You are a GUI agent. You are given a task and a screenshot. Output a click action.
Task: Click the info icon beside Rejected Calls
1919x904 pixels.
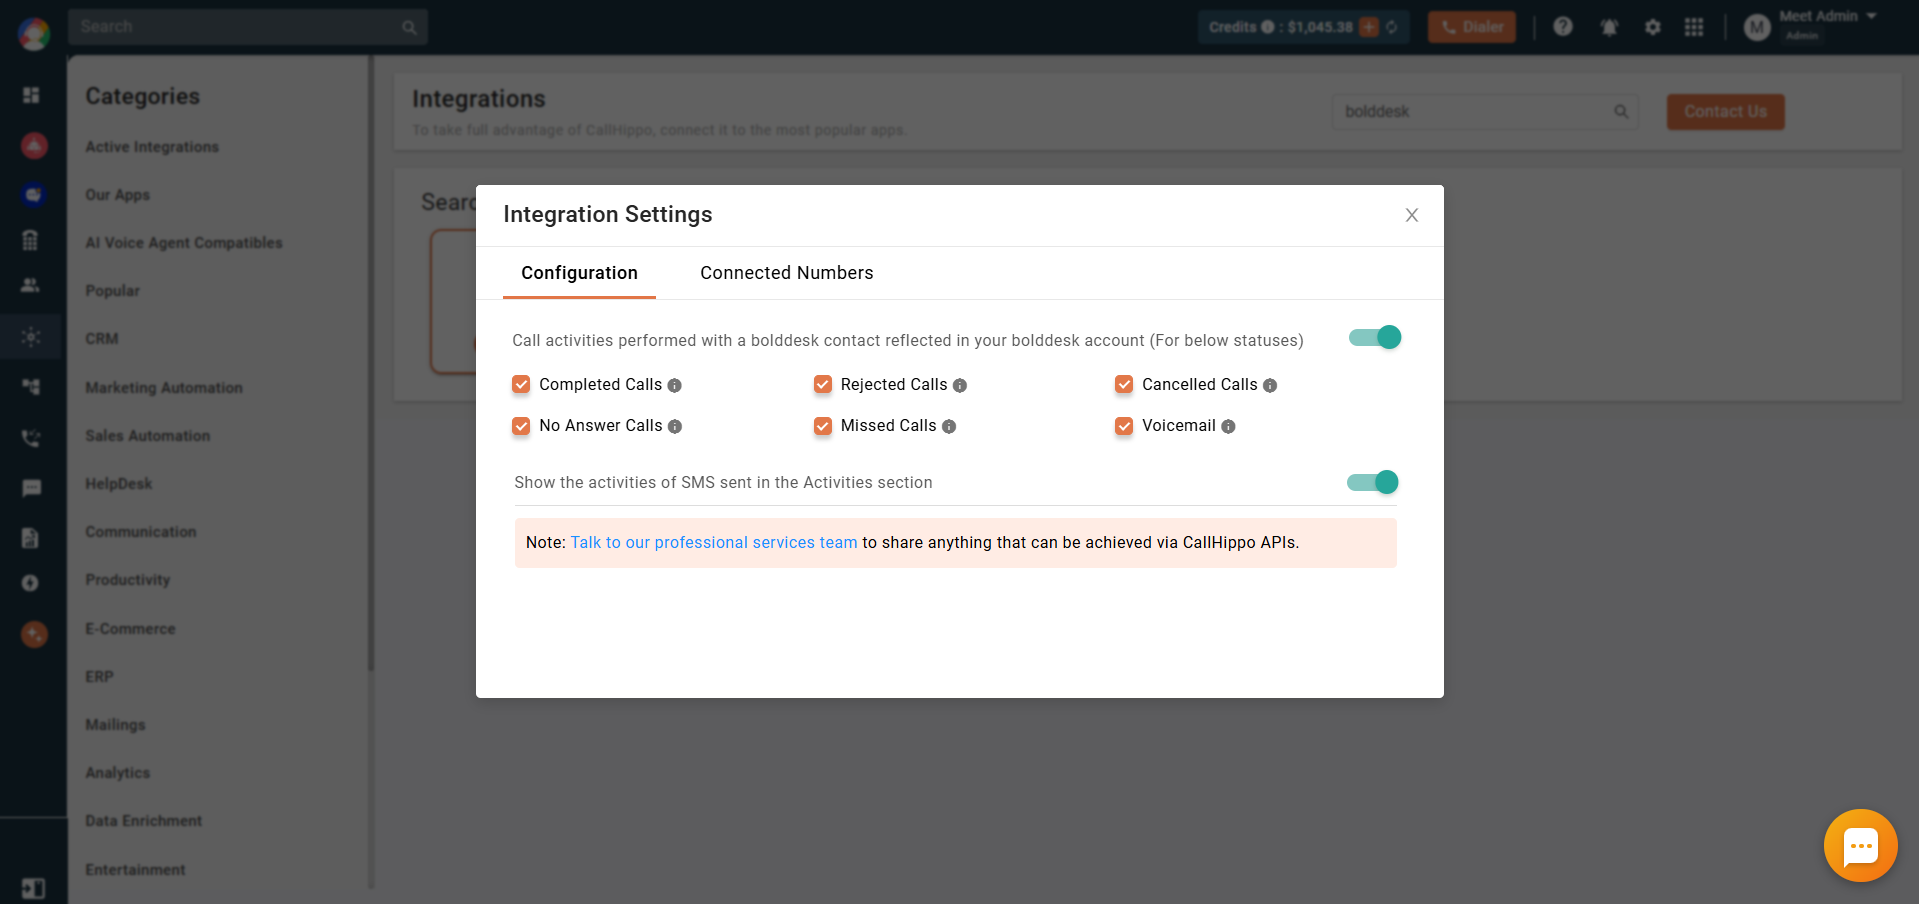pyautogui.click(x=960, y=385)
